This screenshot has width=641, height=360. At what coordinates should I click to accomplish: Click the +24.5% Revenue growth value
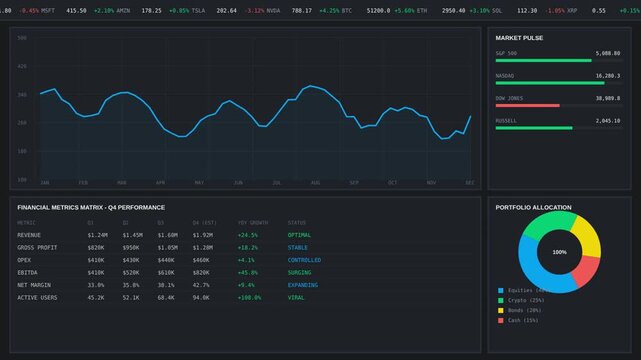point(247,235)
